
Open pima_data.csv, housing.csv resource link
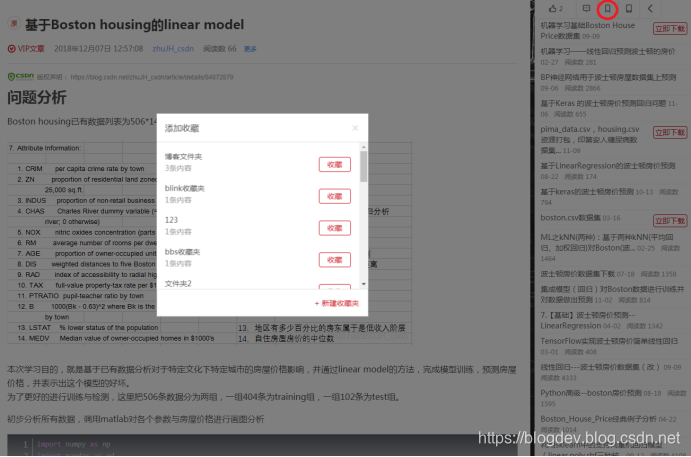[590, 140]
